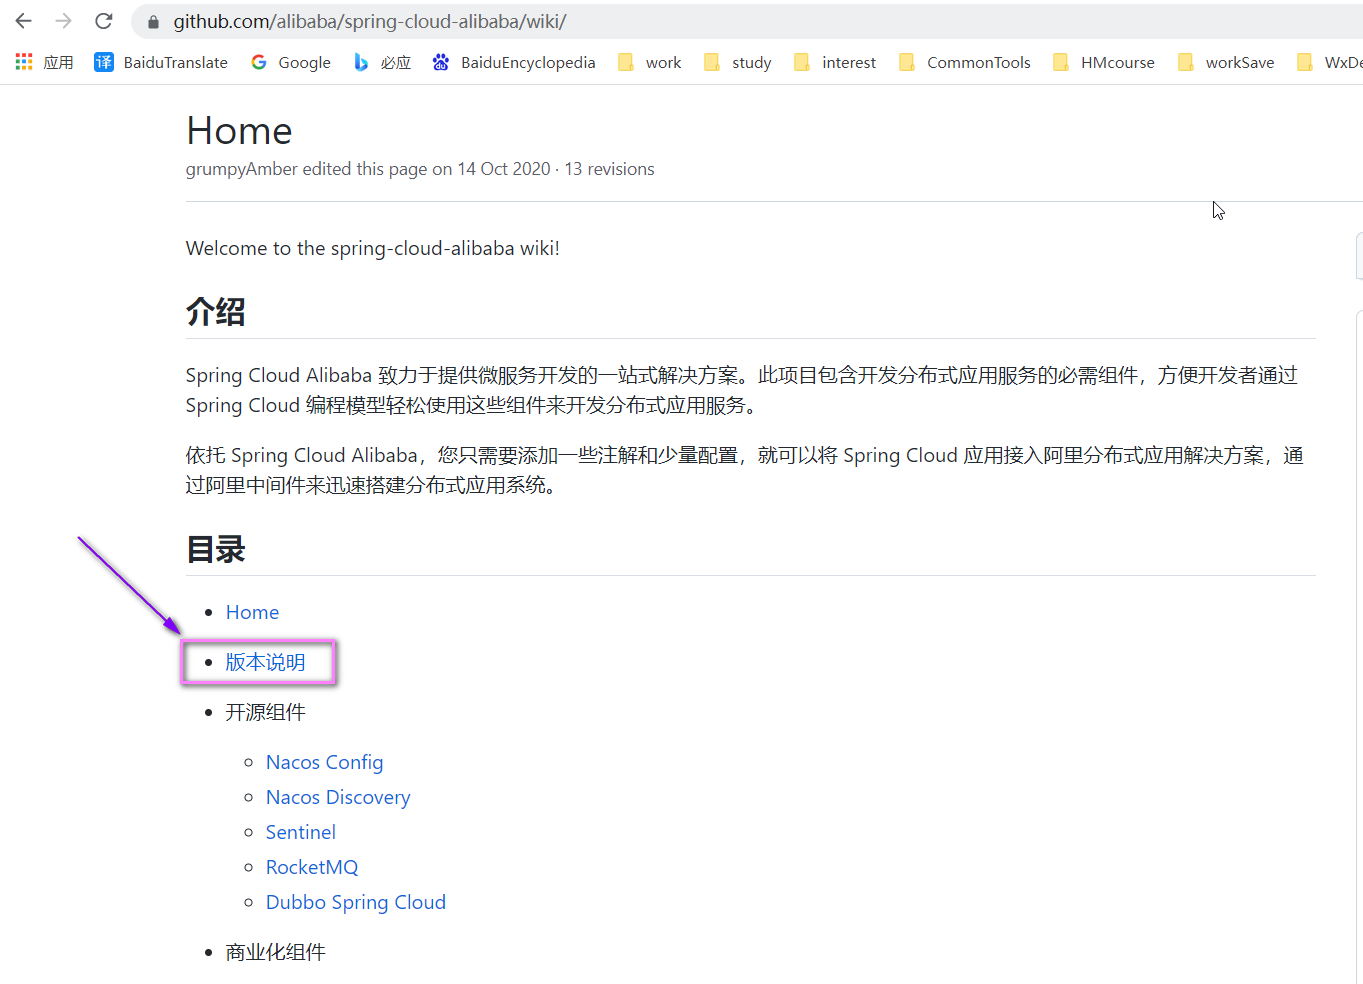Open the RocketMQ link
The height and width of the screenshot is (984, 1363).
pos(312,867)
